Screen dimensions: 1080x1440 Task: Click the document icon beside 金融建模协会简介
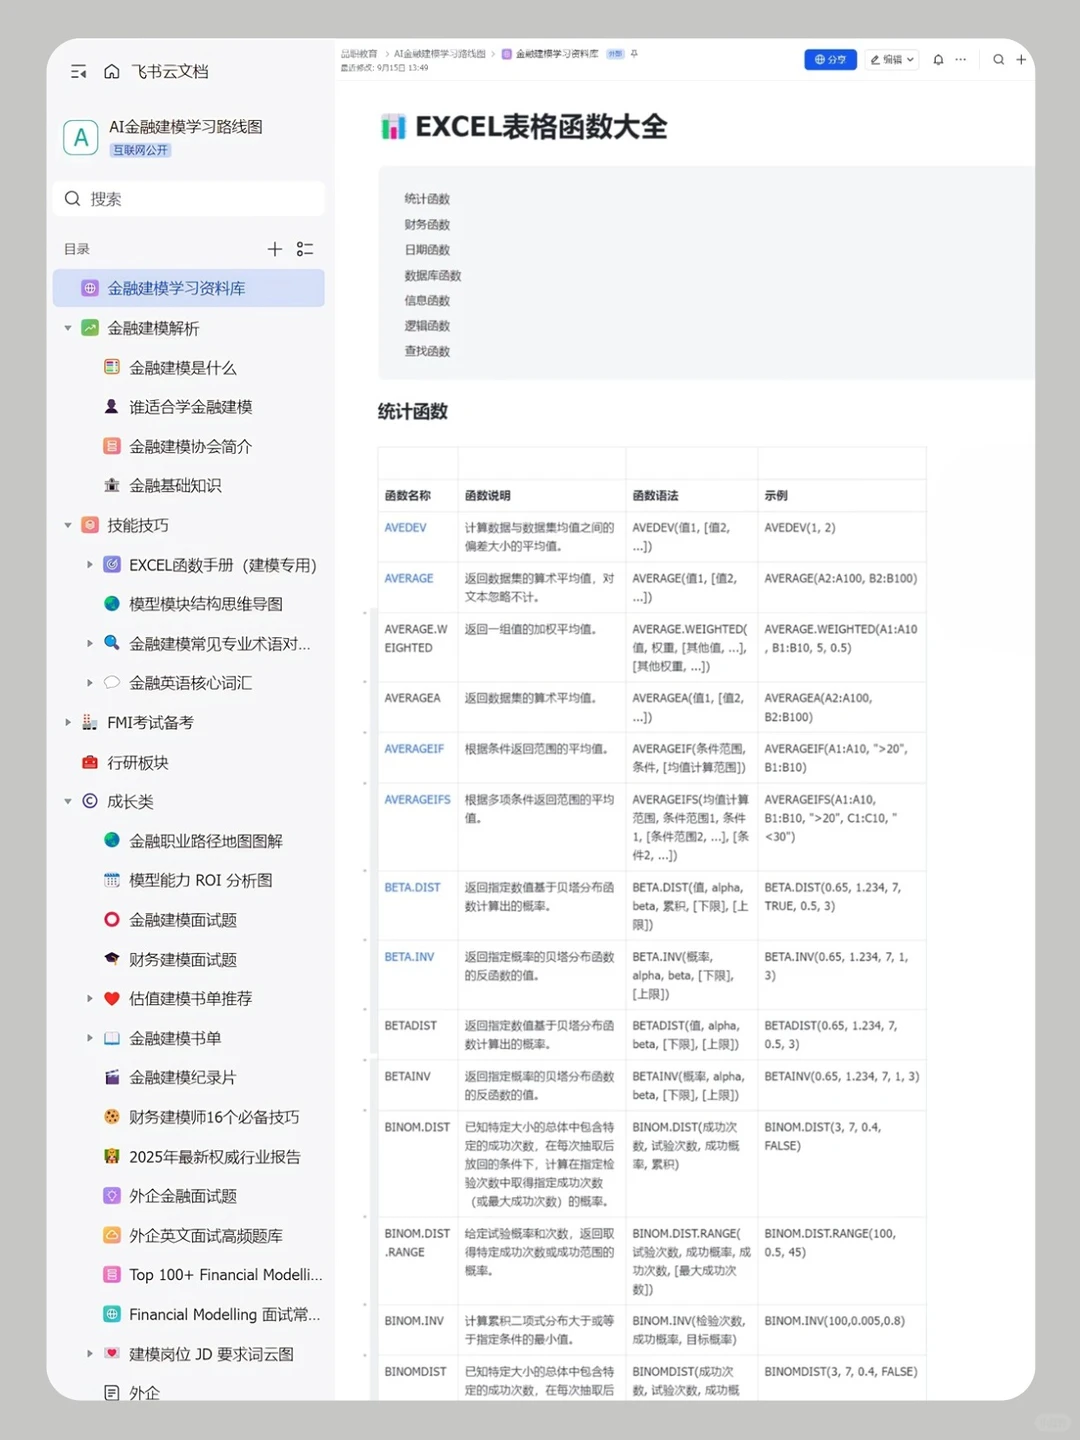(x=111, y=446)
